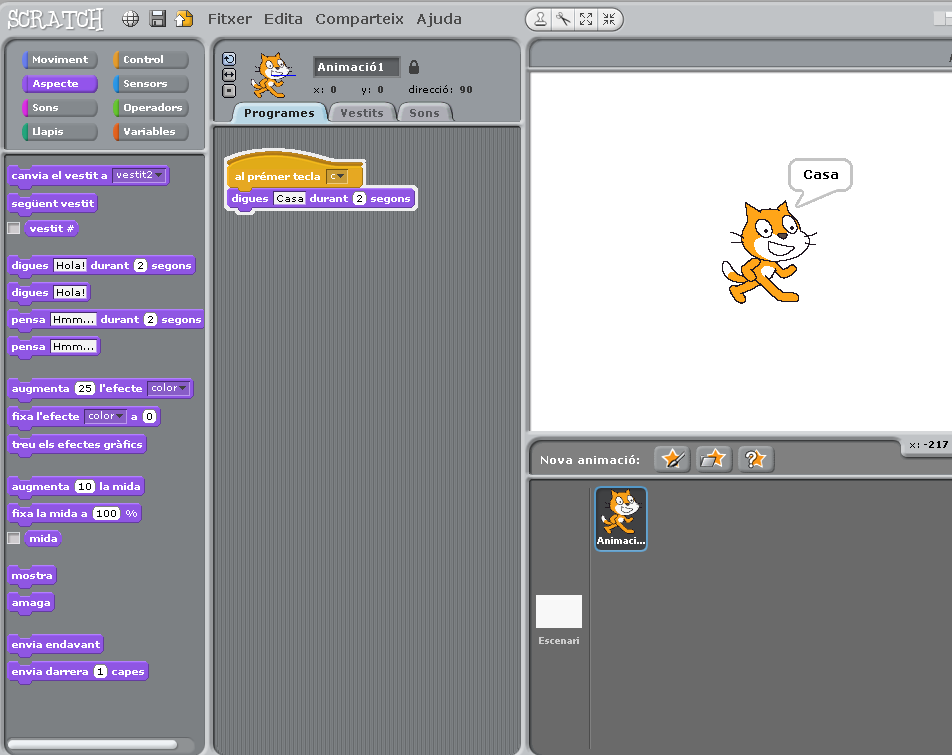The height and width of the screenshot is (755, 952).
Task: Select the grow sprite tool
Action: 586,19
